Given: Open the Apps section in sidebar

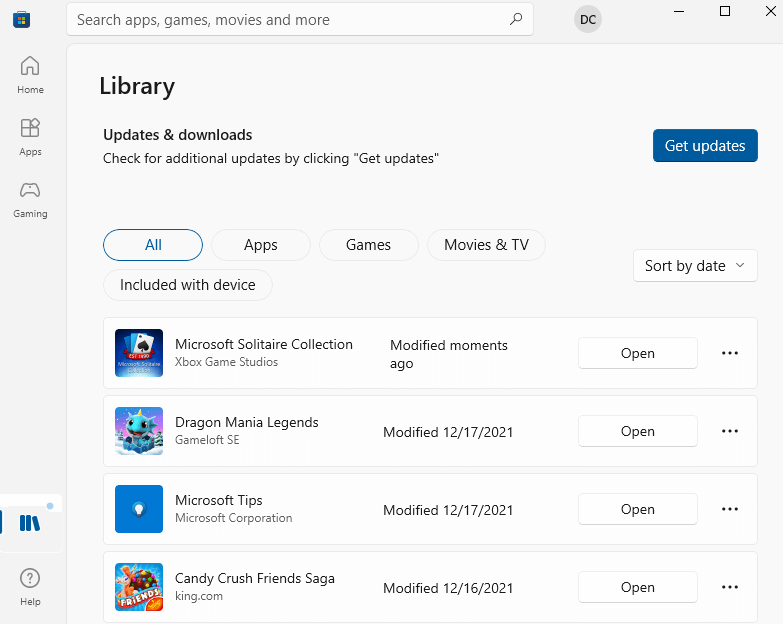Looking at the screenshot, I should click(30, 137).
